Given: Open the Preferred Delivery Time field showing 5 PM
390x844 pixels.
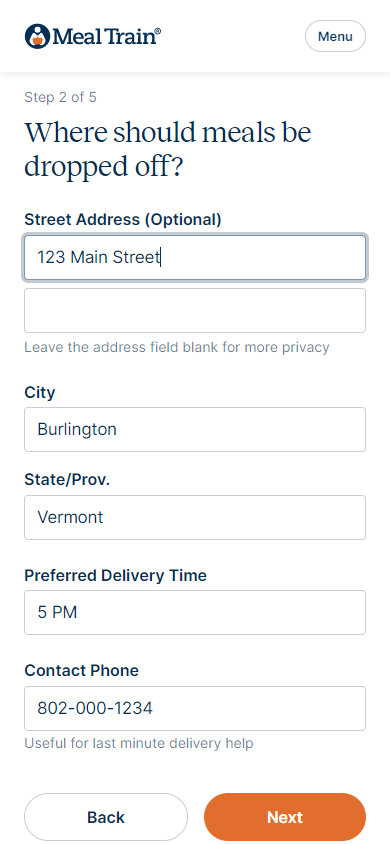Looking at the screenshot, I should pyautogui.click(x=195, y=613).
